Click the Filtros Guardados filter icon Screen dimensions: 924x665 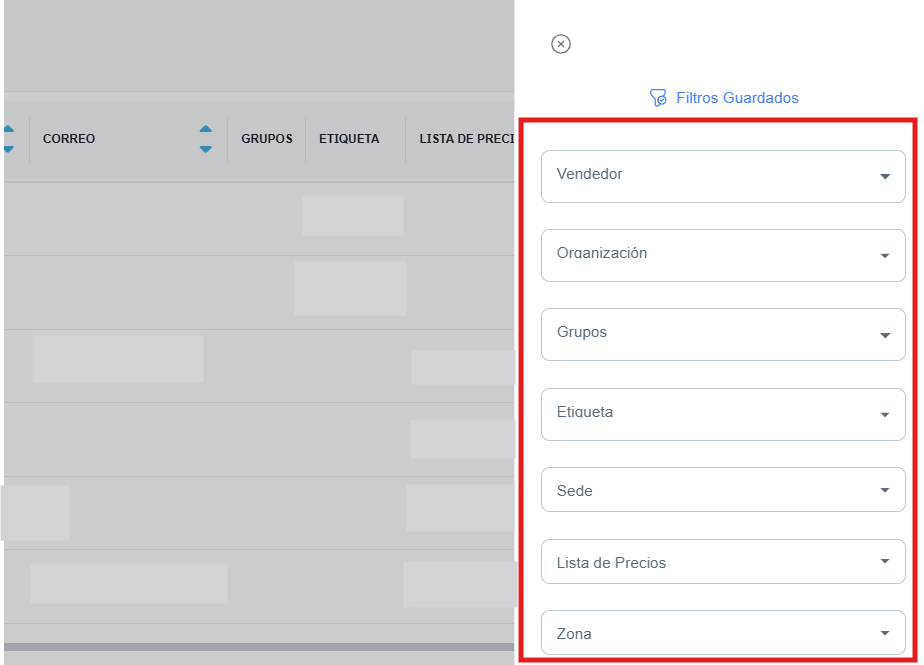(658, 98)
